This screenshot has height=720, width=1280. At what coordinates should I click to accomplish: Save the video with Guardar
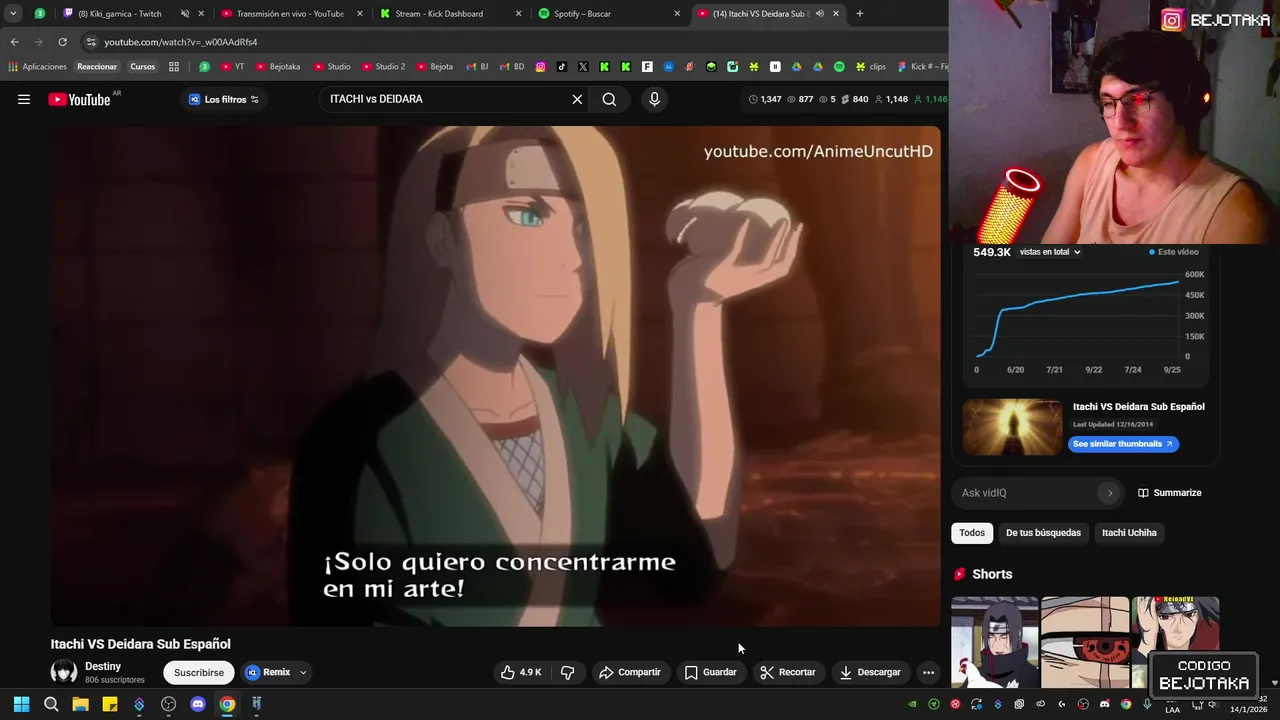click(711, 672)
